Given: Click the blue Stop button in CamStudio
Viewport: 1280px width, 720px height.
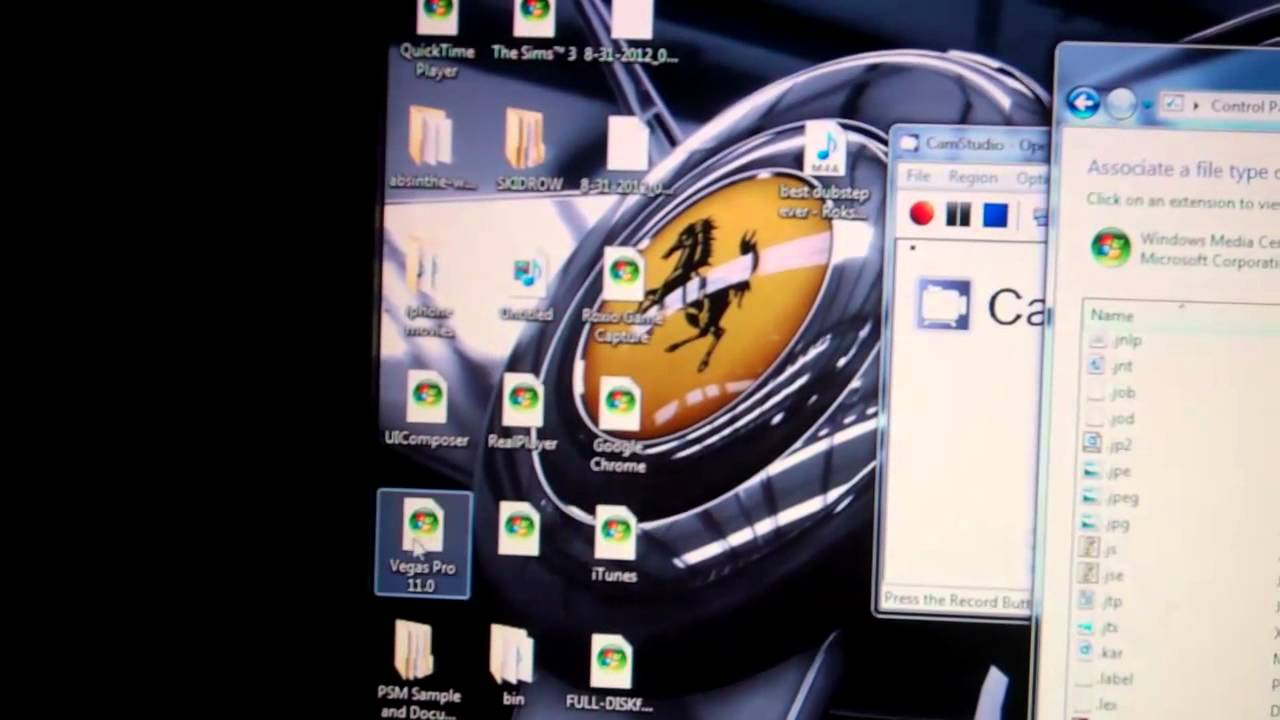Looking at the screenshot, I should click(995, 215).
